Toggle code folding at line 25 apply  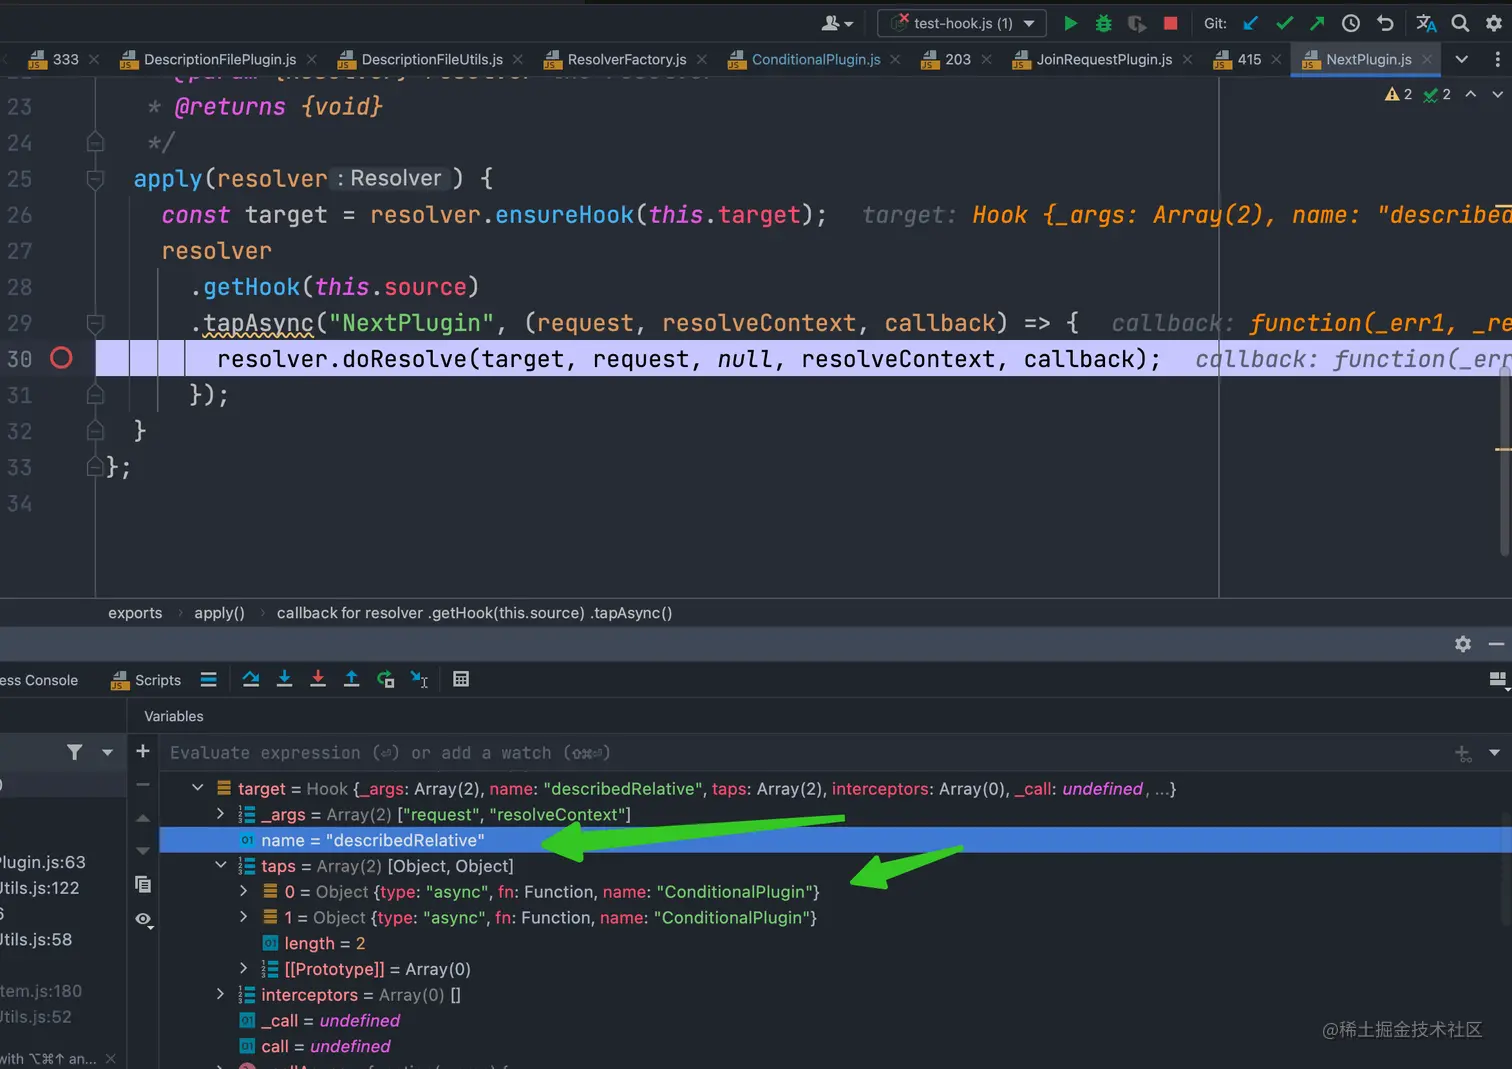coord(96,180)
